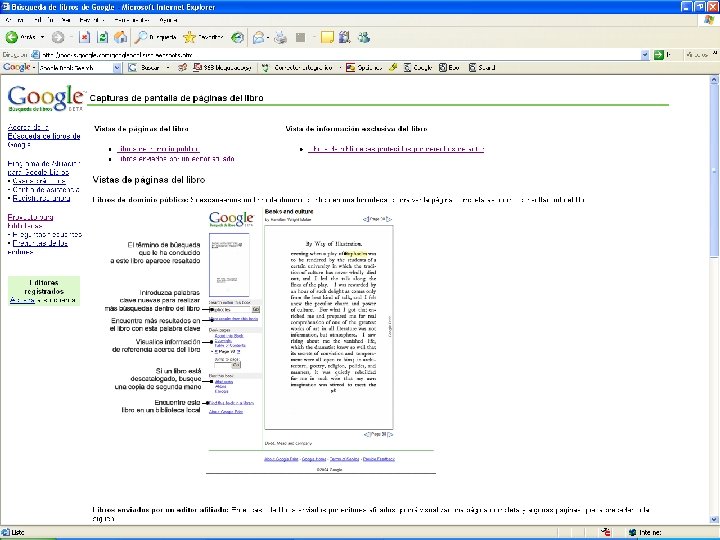Screen dimensions: 720x540
Task: Open the Mail button dropdown arrow
Action: click(268, 37)
